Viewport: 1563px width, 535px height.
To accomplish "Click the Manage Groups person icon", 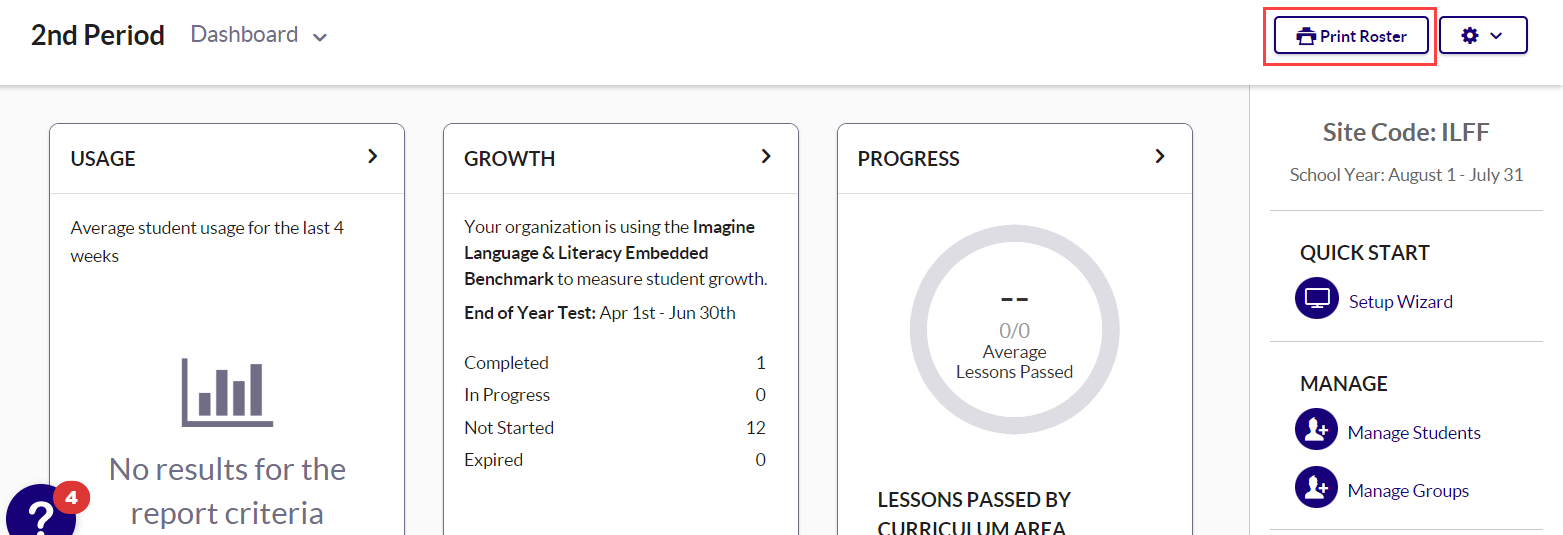I will [x=1316, y=488].
